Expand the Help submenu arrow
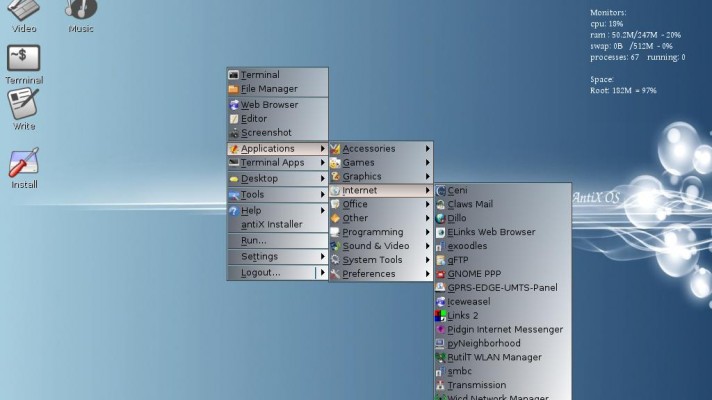This screenshot has height=400, width=712. pyautogui.click(x=322, y=211)
